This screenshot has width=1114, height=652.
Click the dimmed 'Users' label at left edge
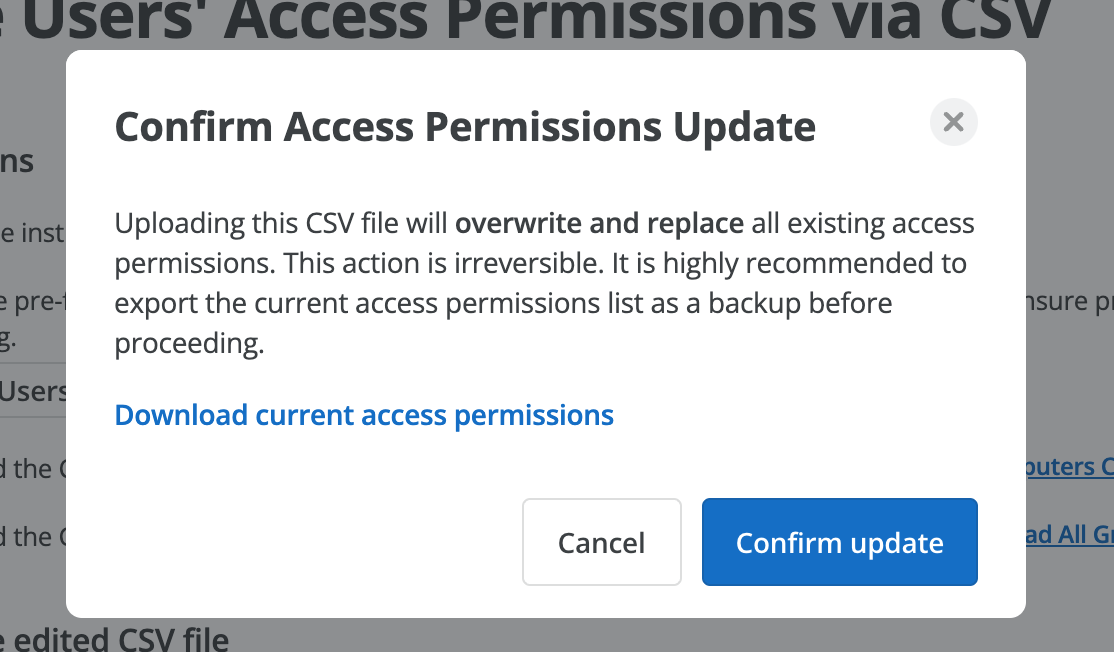(33, 391)
